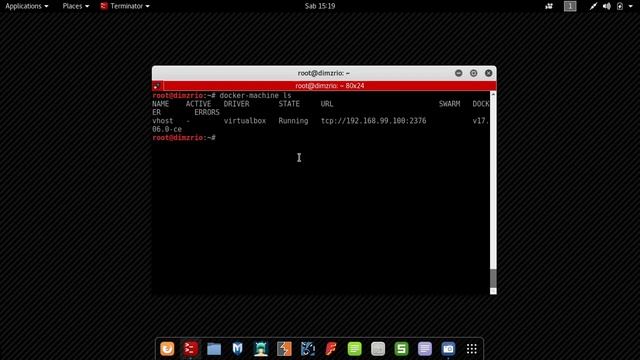Close the Terminator window

pyautogui.click(x=489, y=73)
